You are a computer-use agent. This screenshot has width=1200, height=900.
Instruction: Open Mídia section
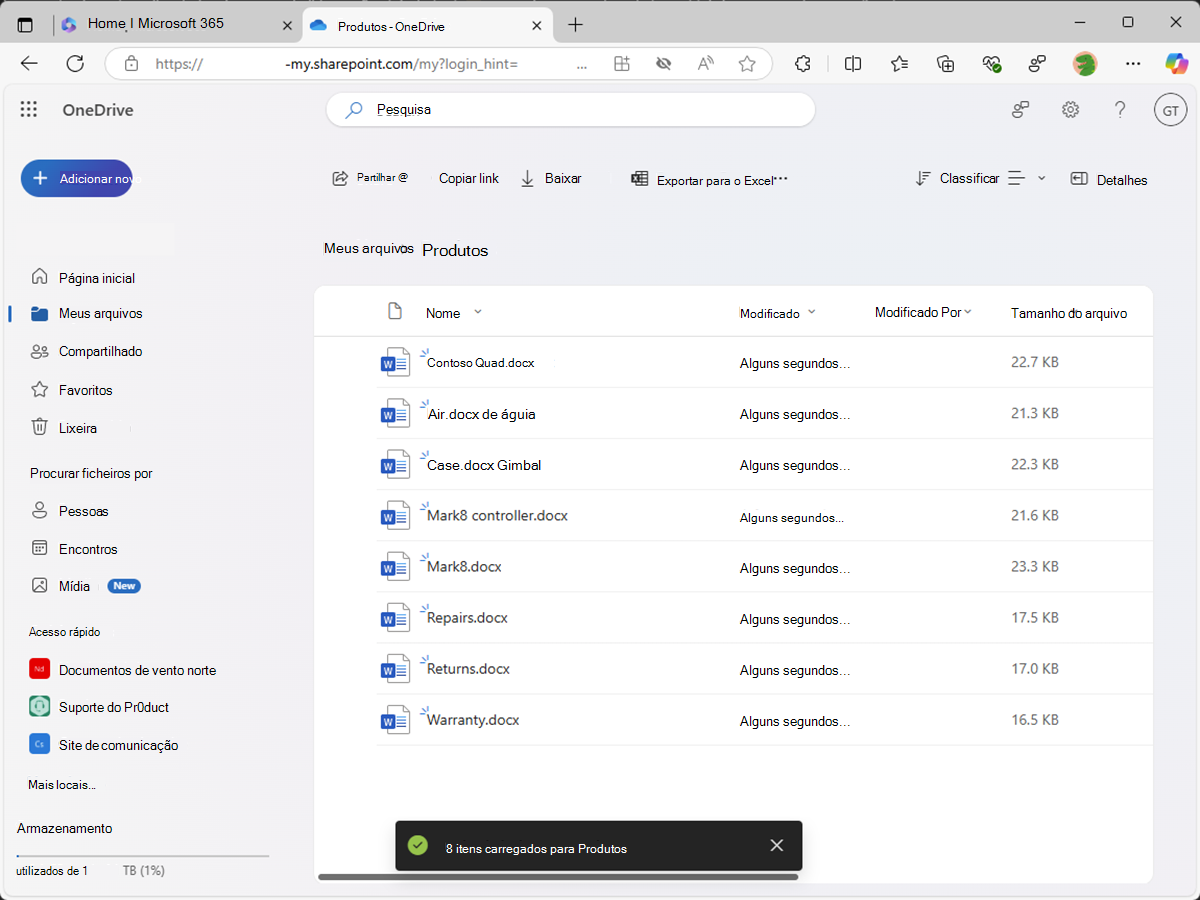point(74,586)
